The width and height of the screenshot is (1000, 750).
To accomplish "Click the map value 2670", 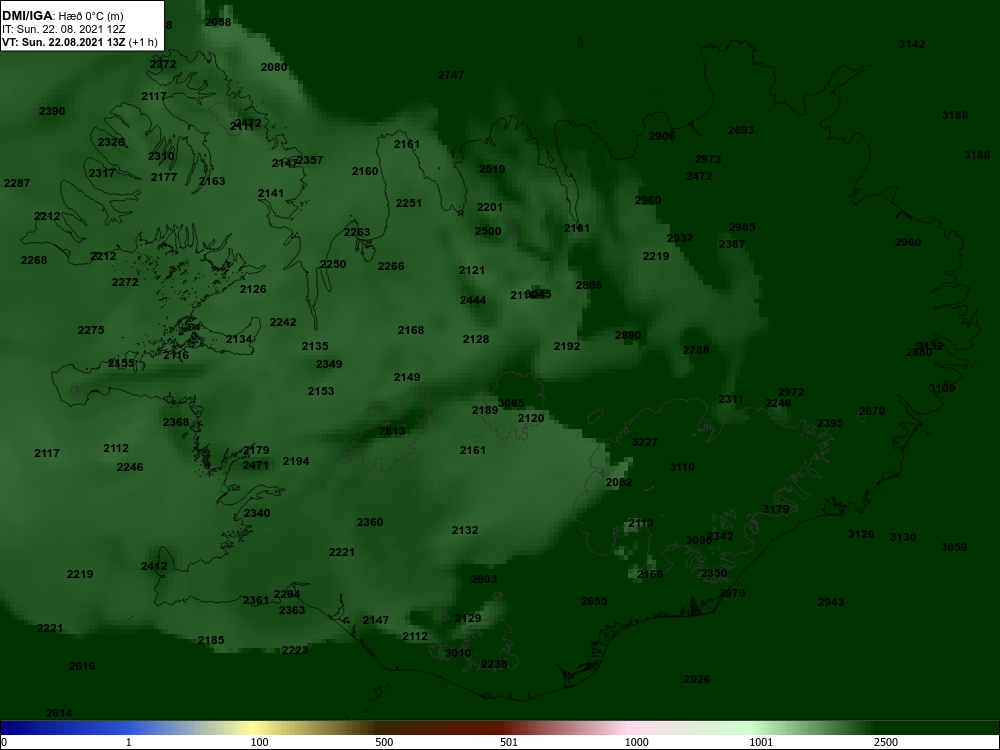I will [x=872, y=411].
